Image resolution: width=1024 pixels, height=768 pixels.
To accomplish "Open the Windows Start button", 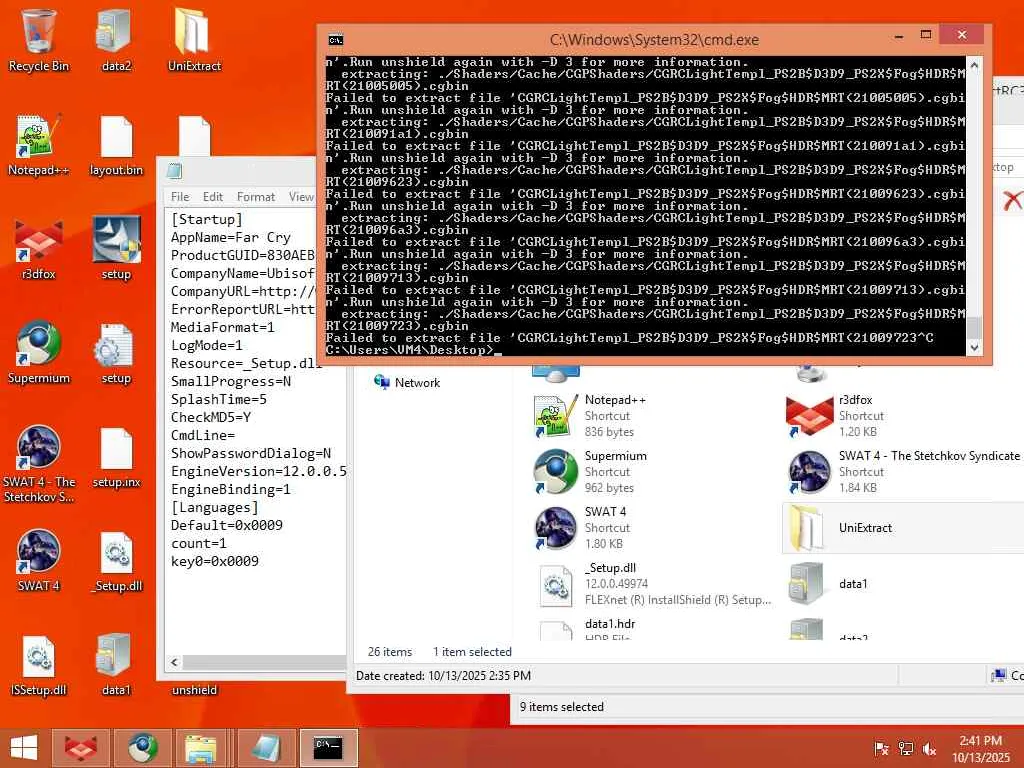I will [24, 747].
